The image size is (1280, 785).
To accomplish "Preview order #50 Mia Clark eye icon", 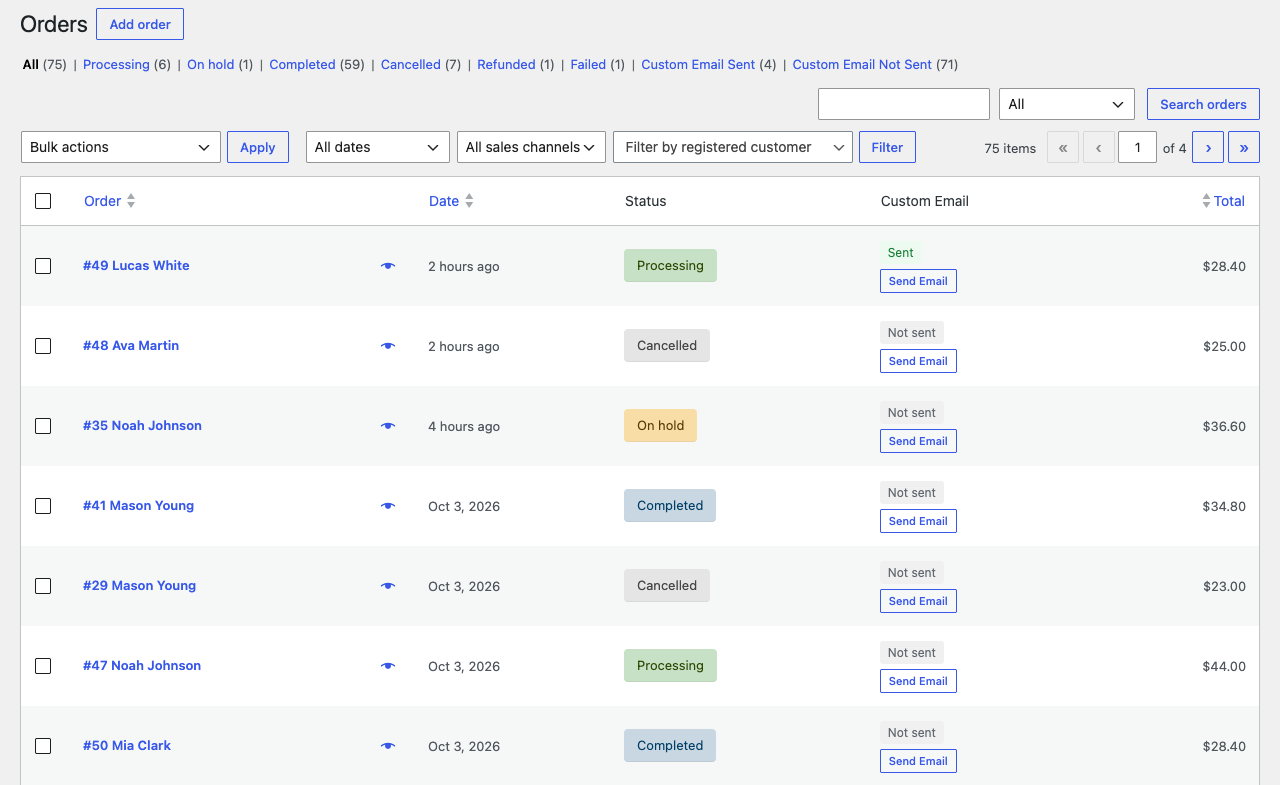I will pyautogui.click(x=388, y=746).
